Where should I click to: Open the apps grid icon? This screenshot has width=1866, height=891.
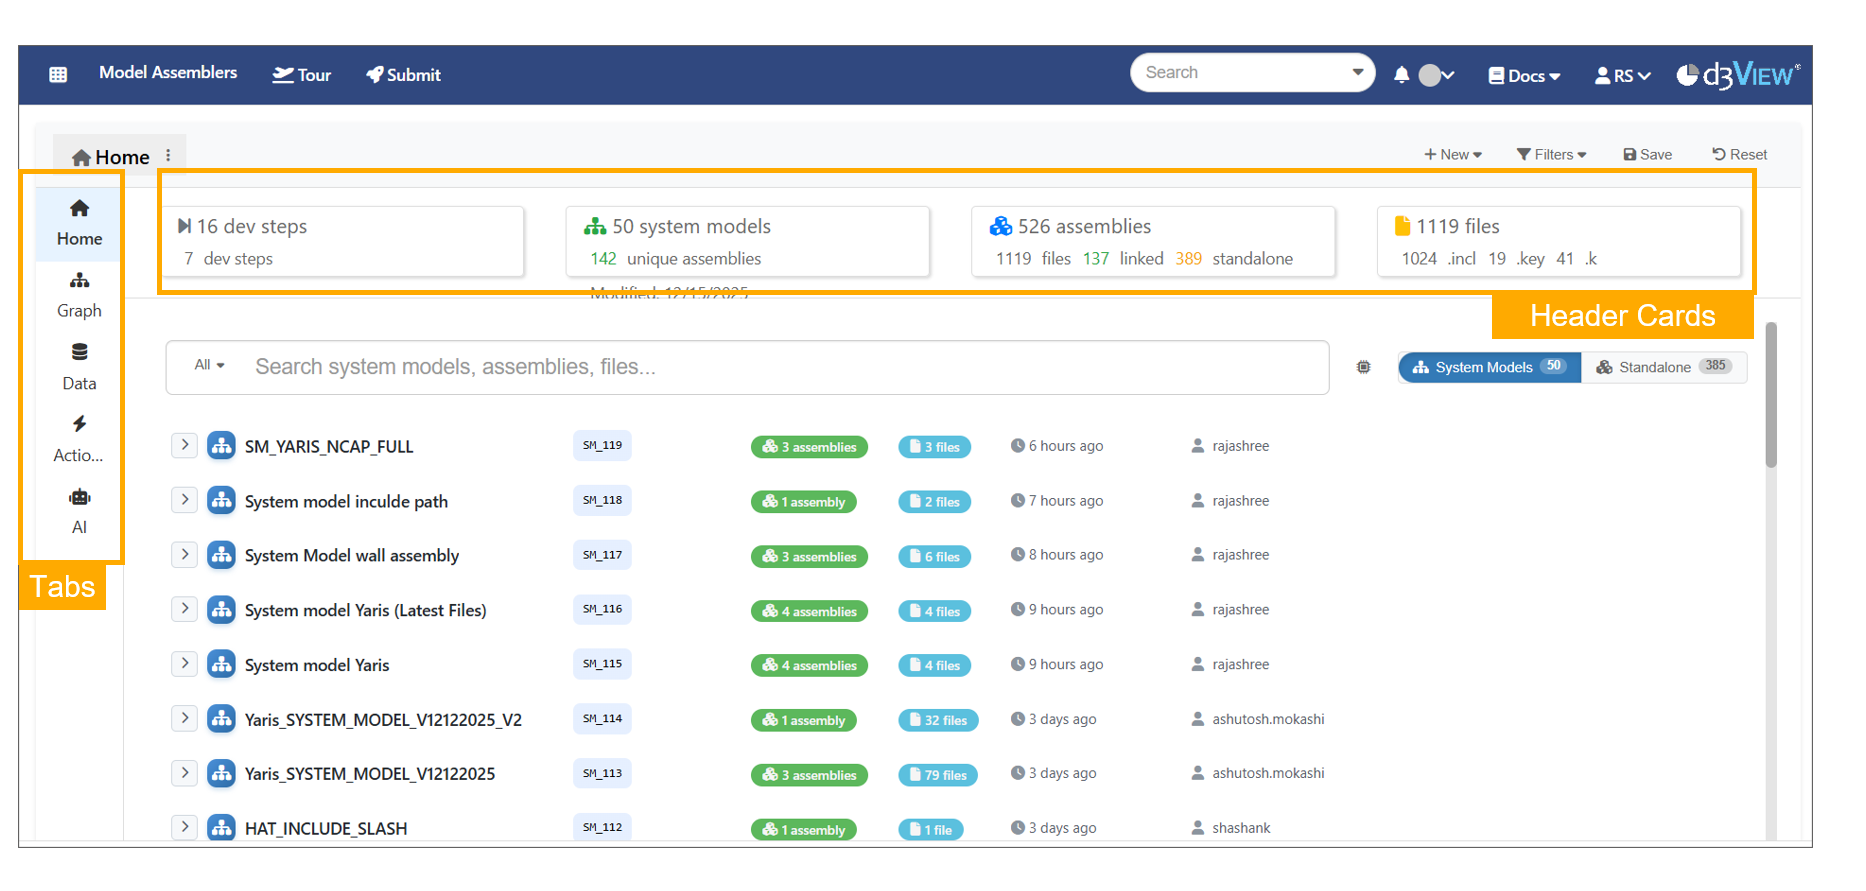(58, 75)
